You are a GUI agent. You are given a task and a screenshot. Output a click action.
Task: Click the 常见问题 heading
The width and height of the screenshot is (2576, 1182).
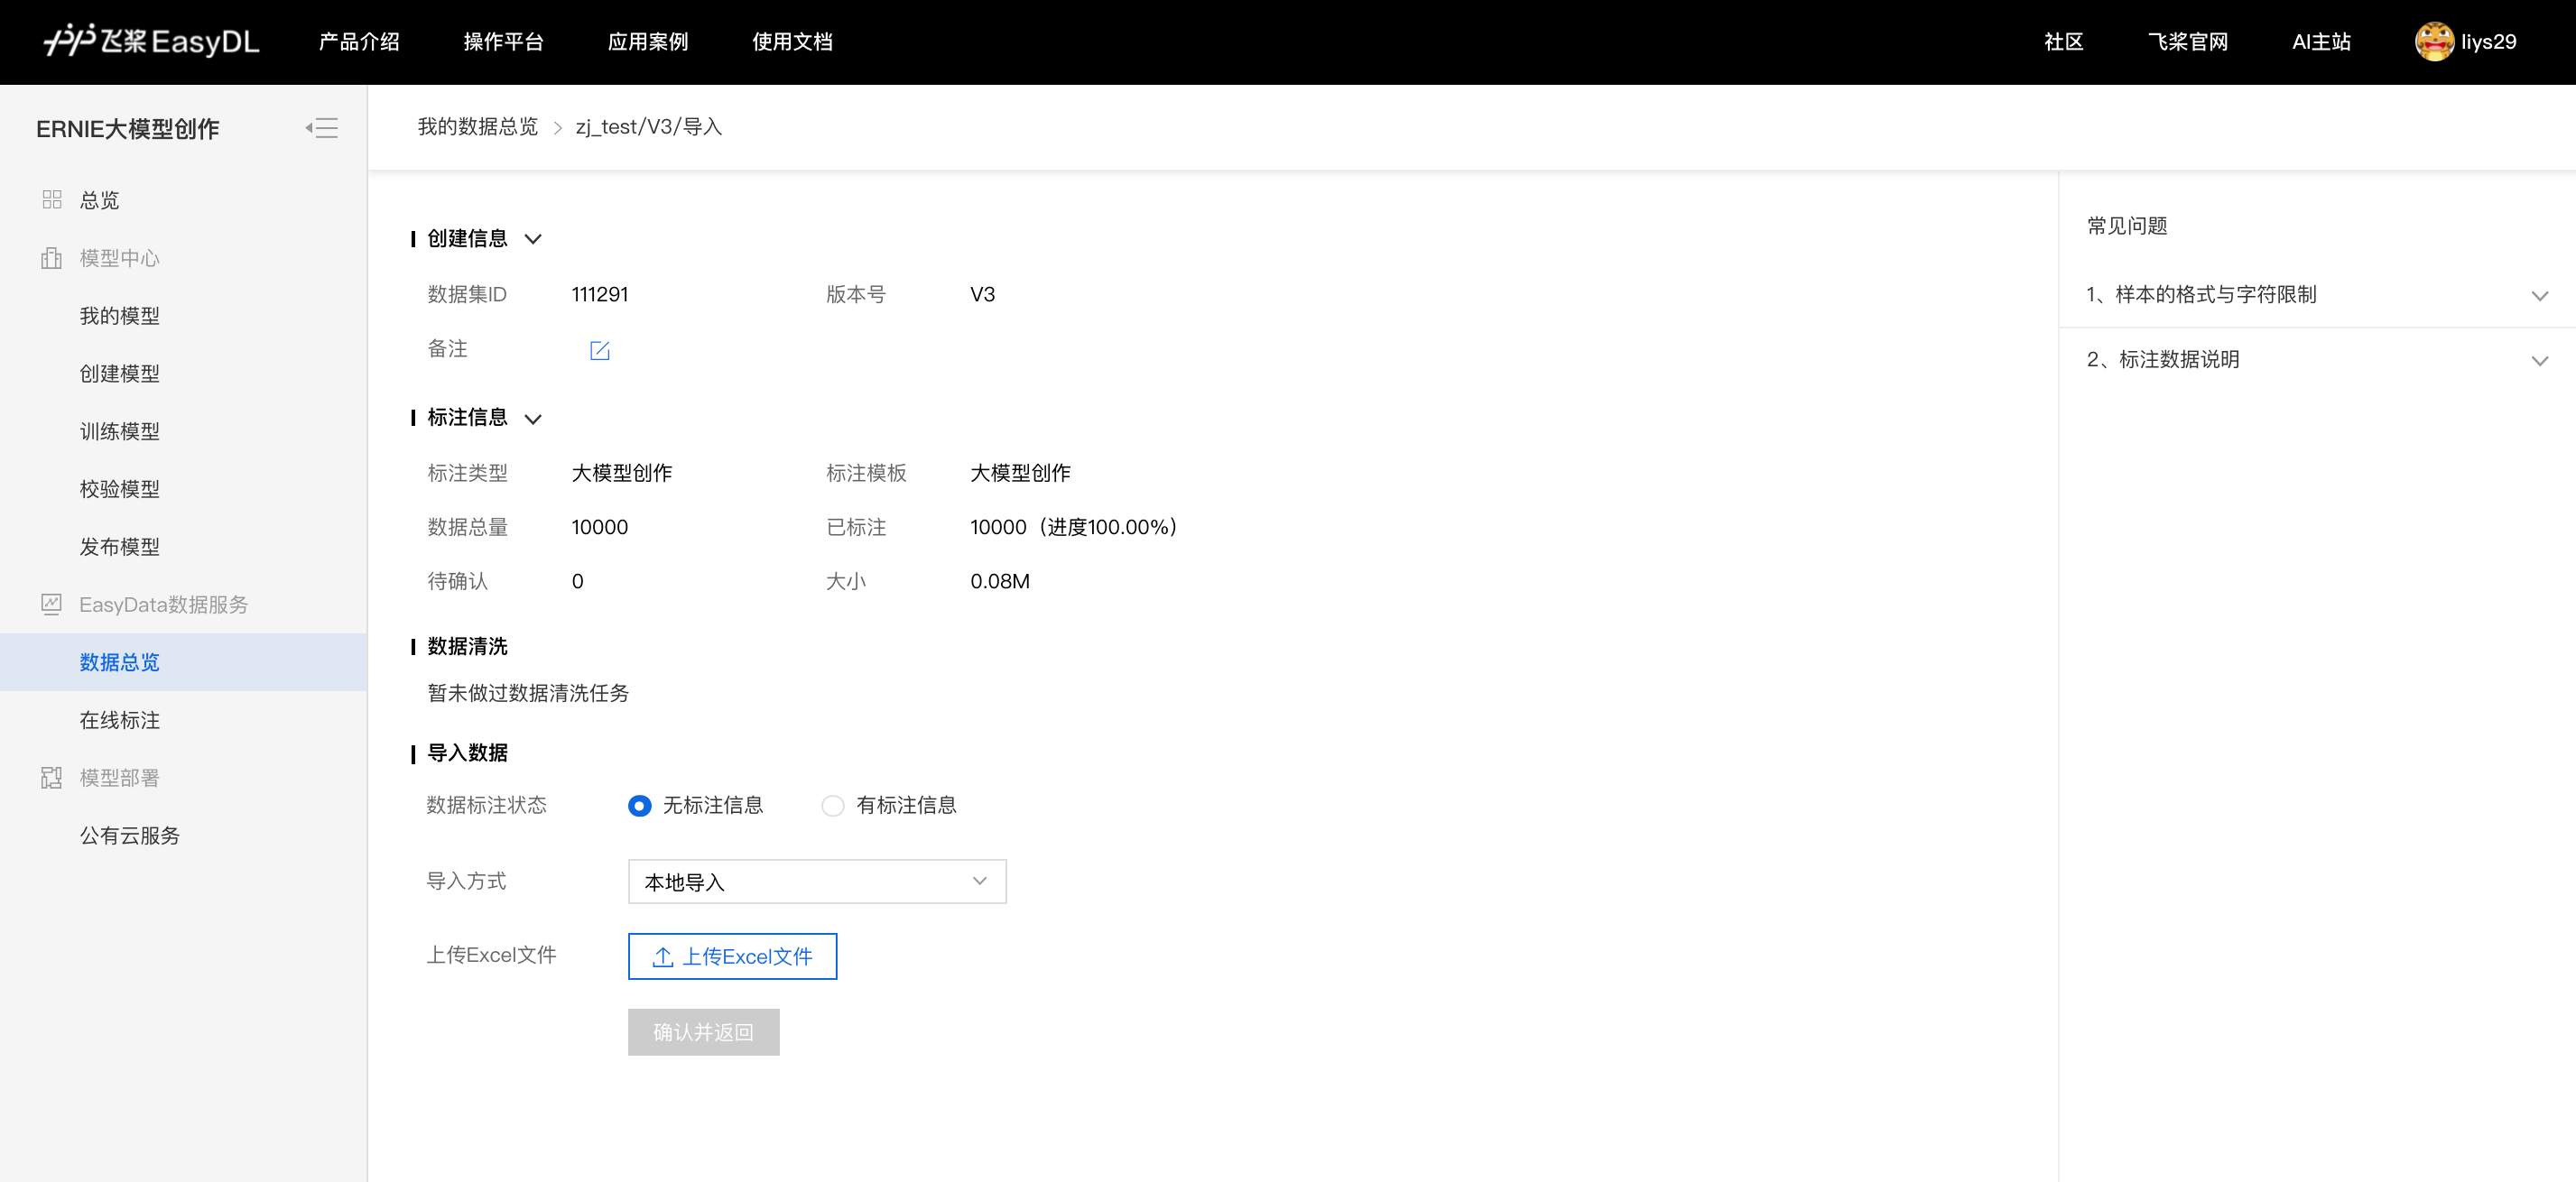coord(2127,226)
